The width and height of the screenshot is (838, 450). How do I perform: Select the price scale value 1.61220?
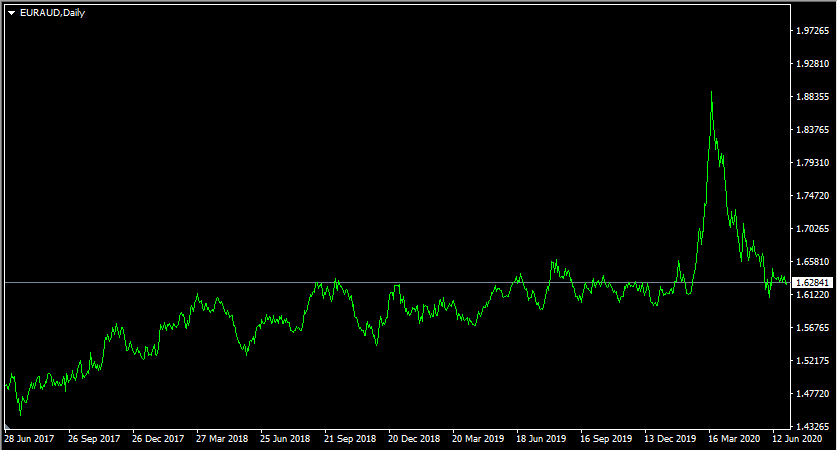pos(812,294)
